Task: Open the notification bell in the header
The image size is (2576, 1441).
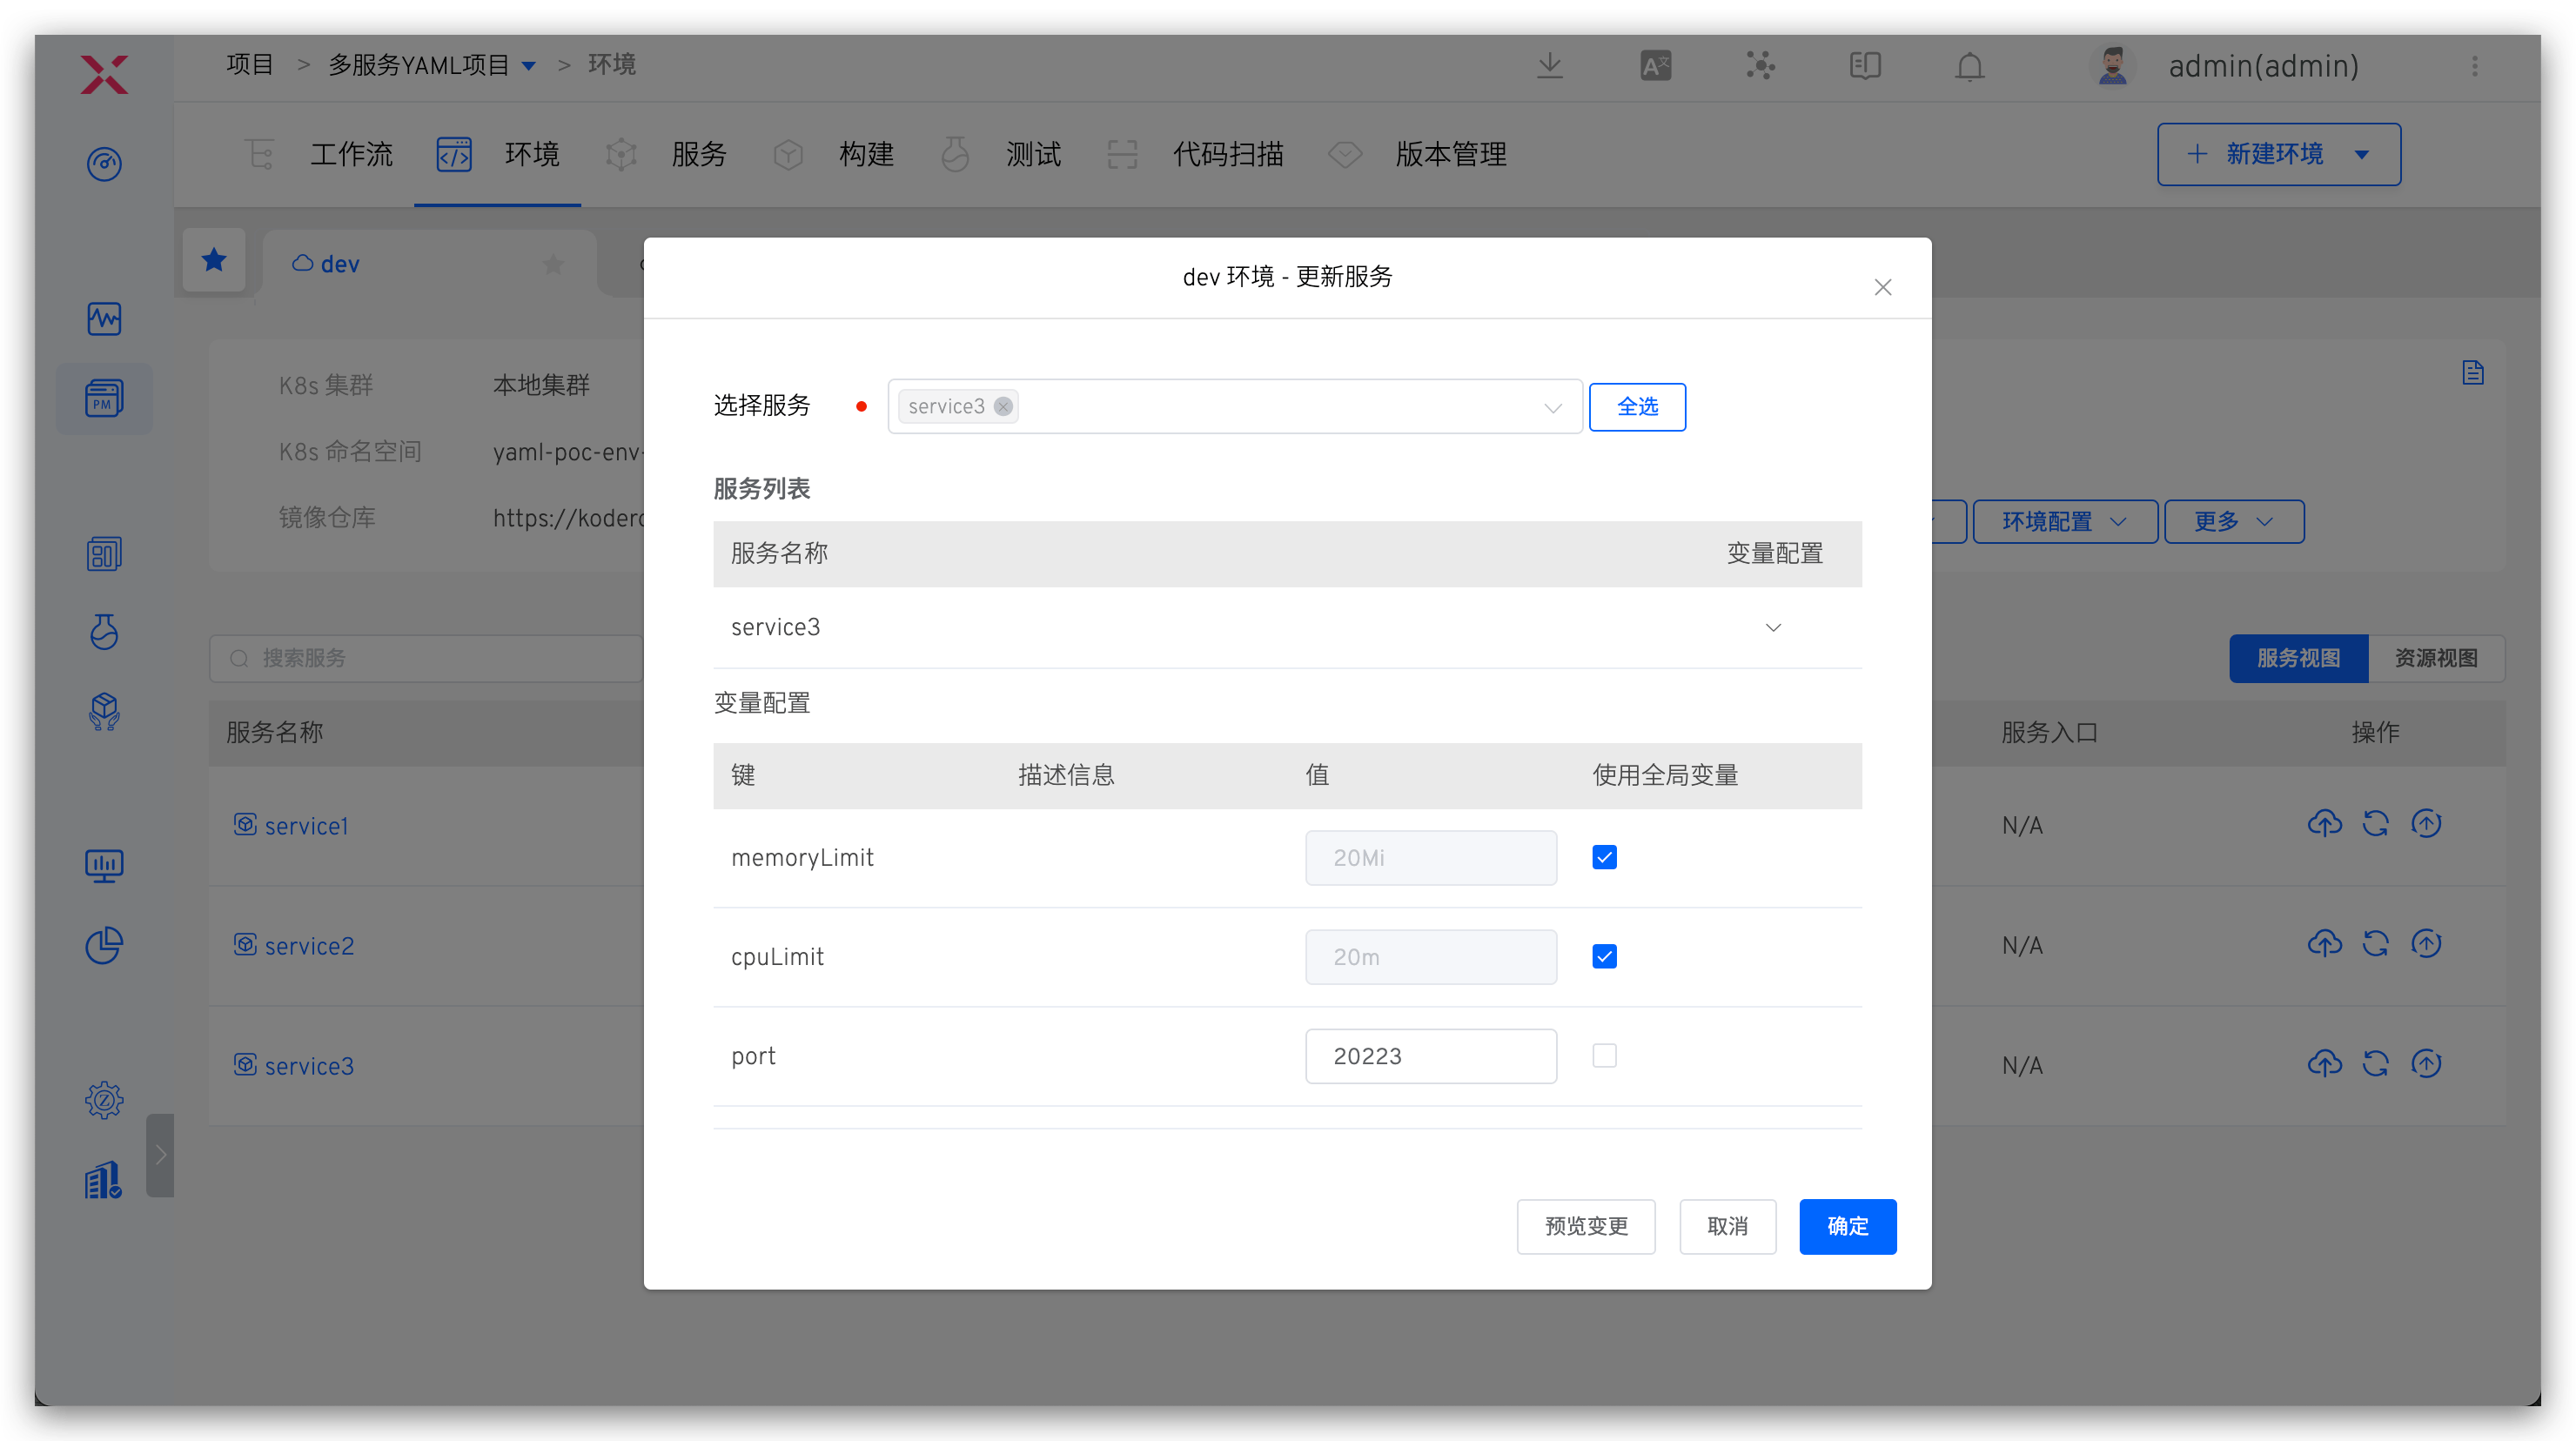Action: point(1968,66)
